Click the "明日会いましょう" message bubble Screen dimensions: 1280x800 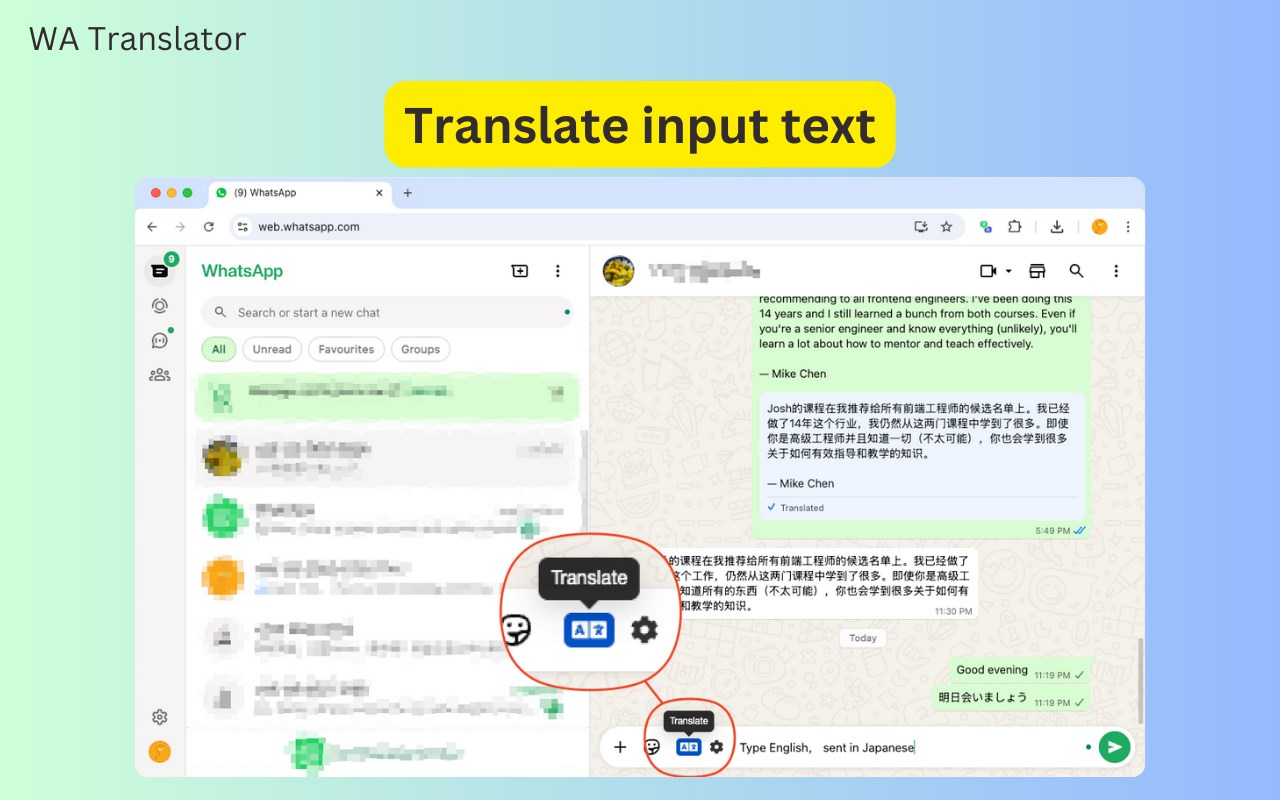[x=1011, y=698]
